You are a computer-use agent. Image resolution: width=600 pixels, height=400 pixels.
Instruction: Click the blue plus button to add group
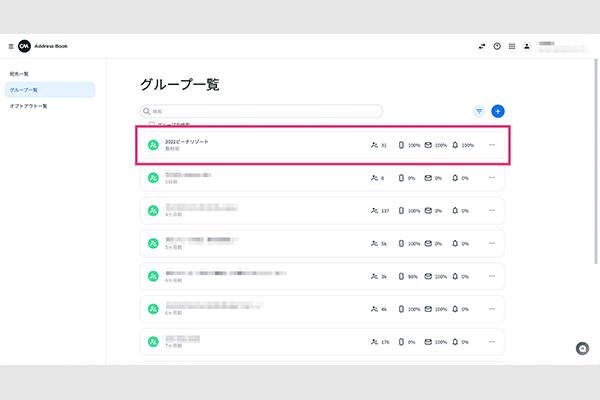pos(498,111)
